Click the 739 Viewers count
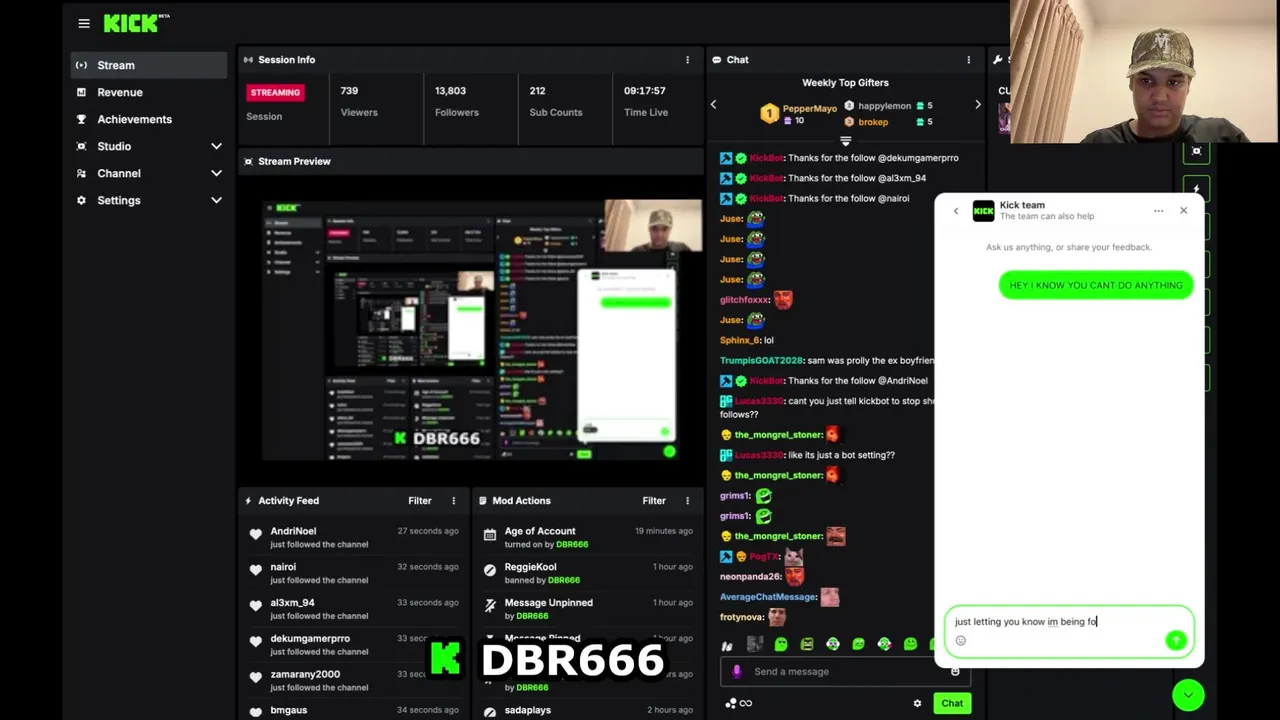The image size is (1280, 720). coord(349,91)
